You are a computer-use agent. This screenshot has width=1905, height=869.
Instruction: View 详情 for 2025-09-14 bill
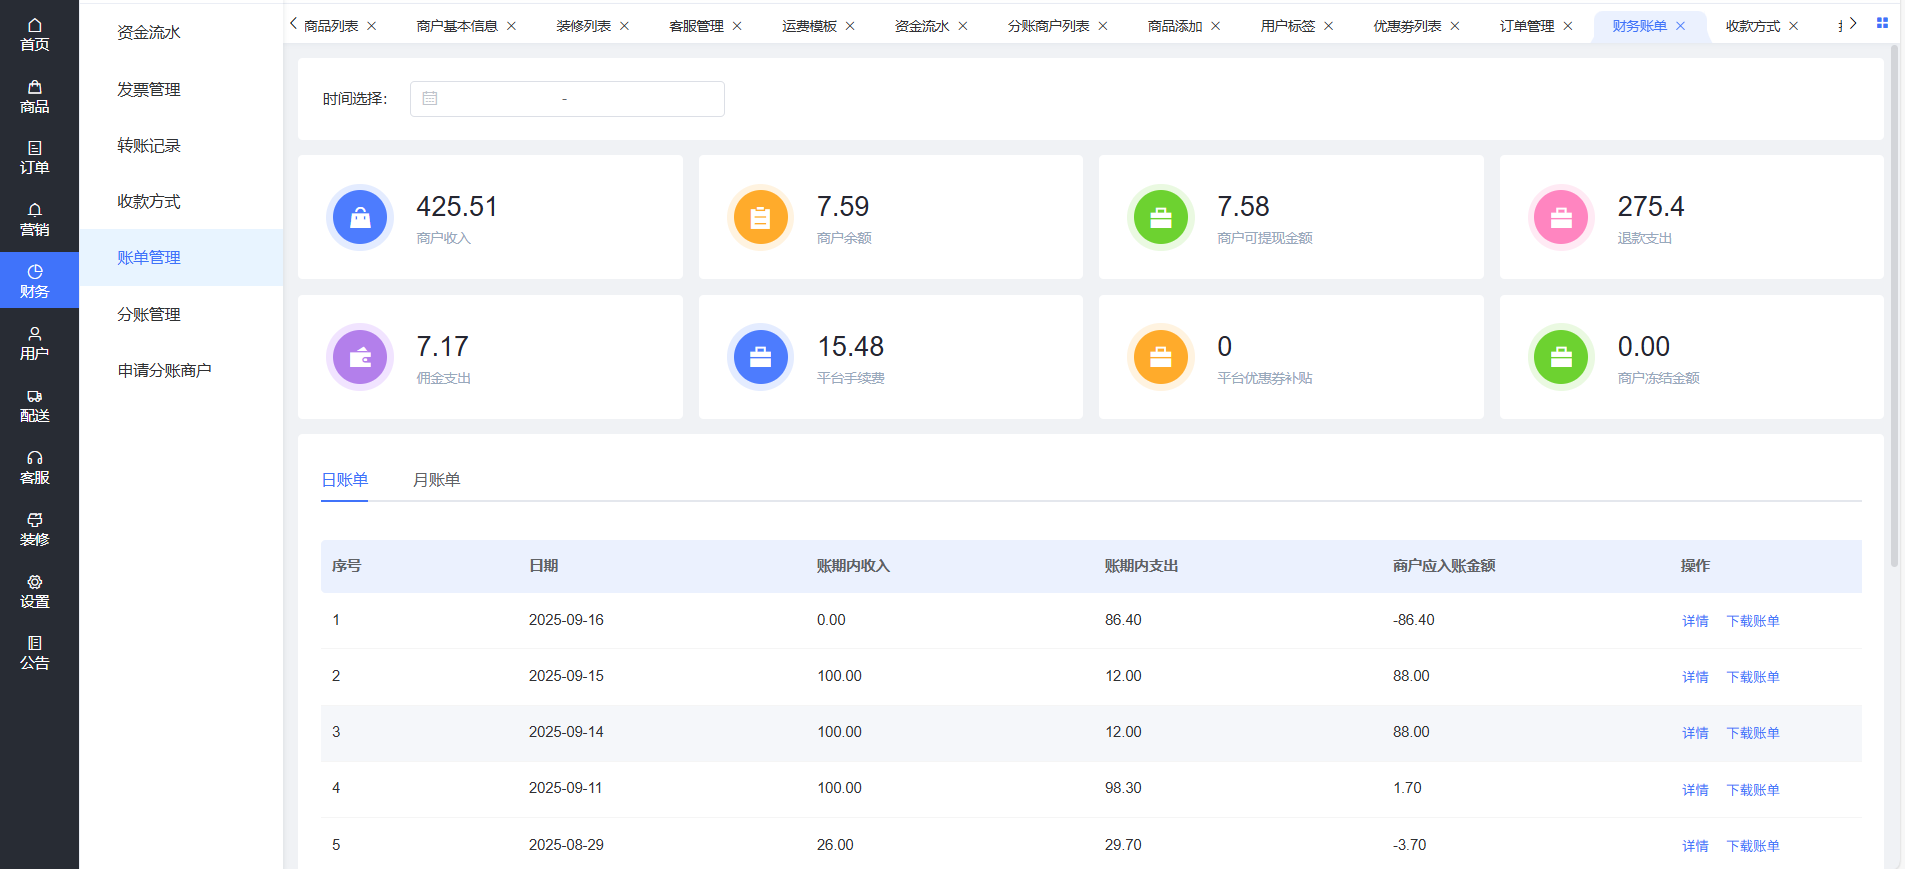pos(1695,733)
